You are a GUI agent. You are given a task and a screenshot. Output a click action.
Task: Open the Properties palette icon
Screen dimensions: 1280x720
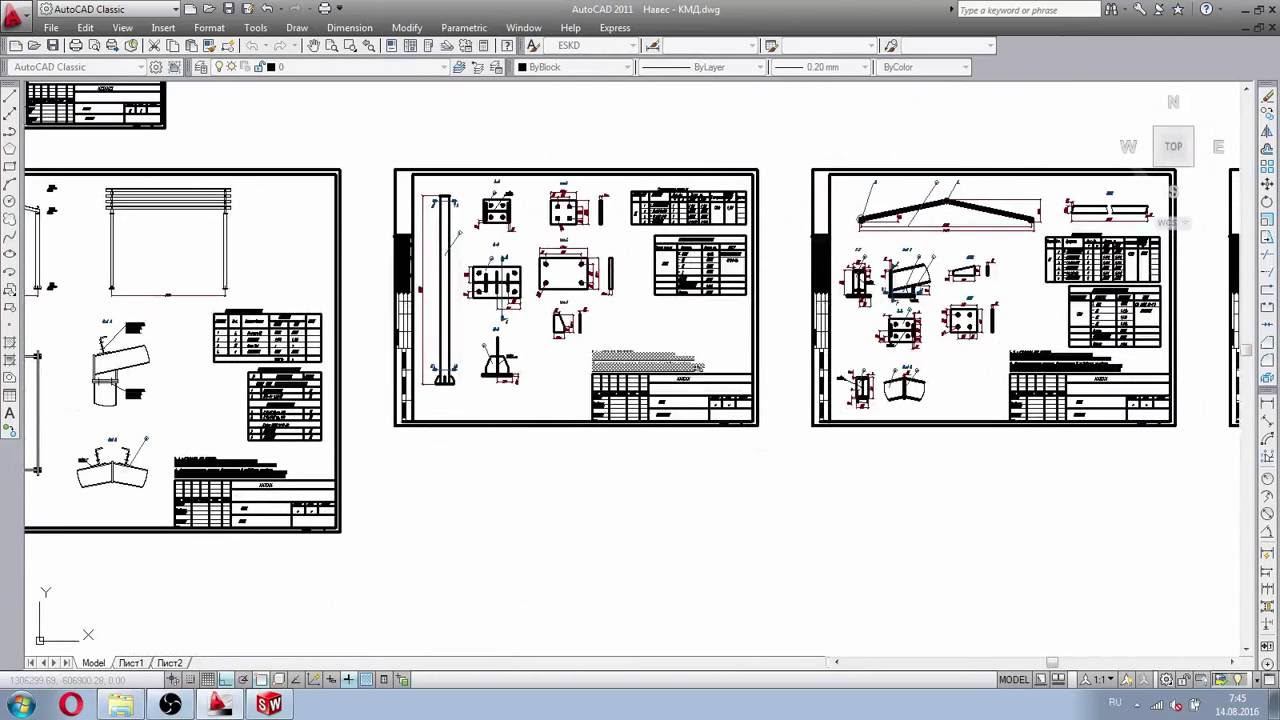point(391,46)
